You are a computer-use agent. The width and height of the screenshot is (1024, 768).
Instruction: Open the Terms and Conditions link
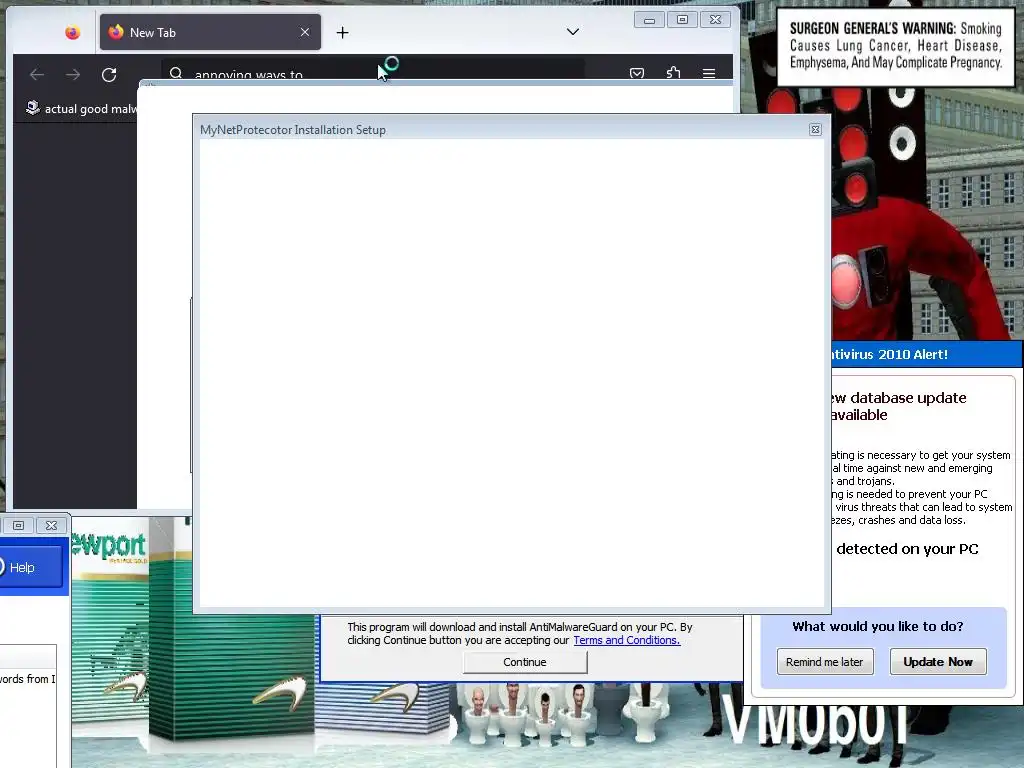coord(626,640)
